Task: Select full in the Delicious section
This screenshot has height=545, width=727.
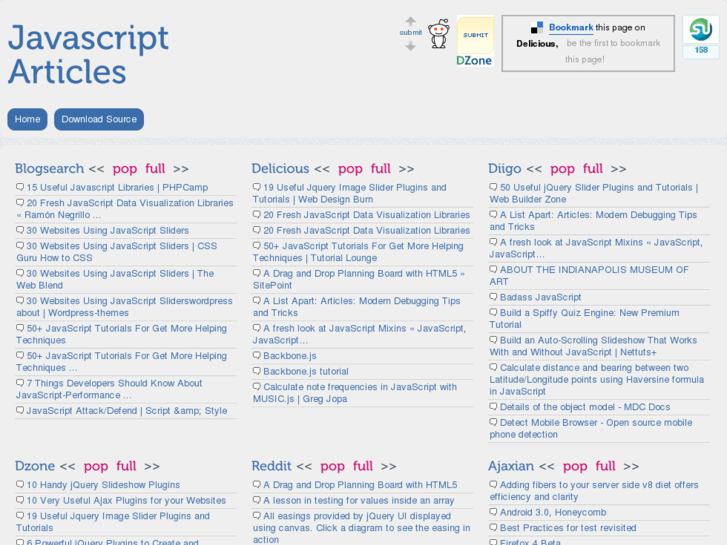Action: click(x=381, y=168)
